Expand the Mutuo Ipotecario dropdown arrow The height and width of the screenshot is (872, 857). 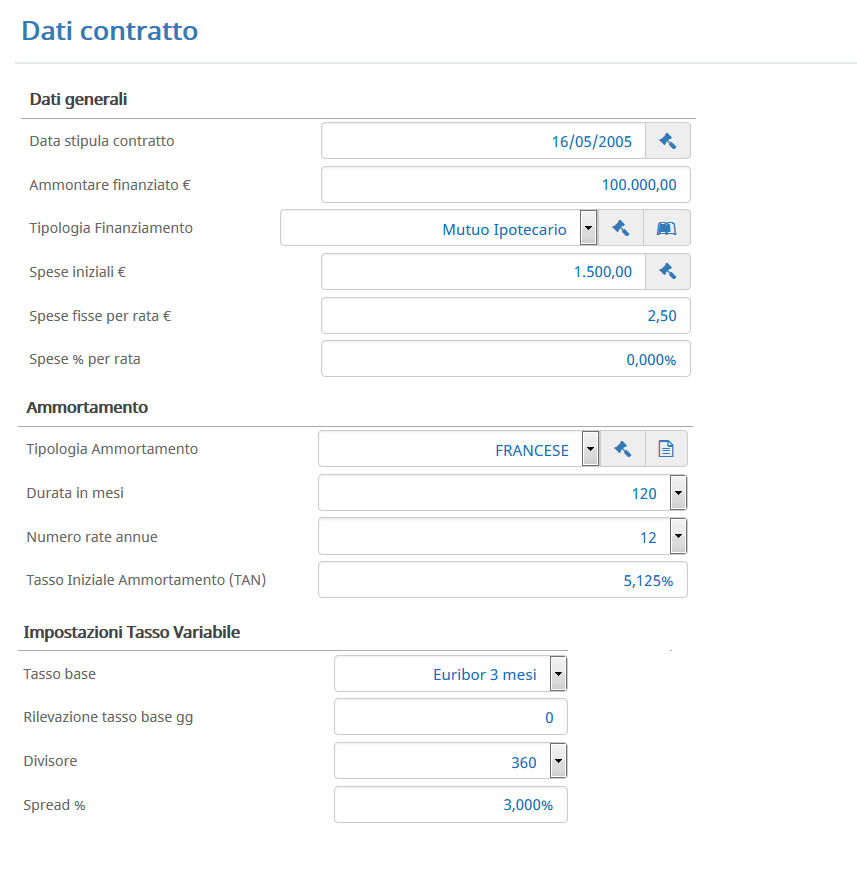[x=588, y=227]
